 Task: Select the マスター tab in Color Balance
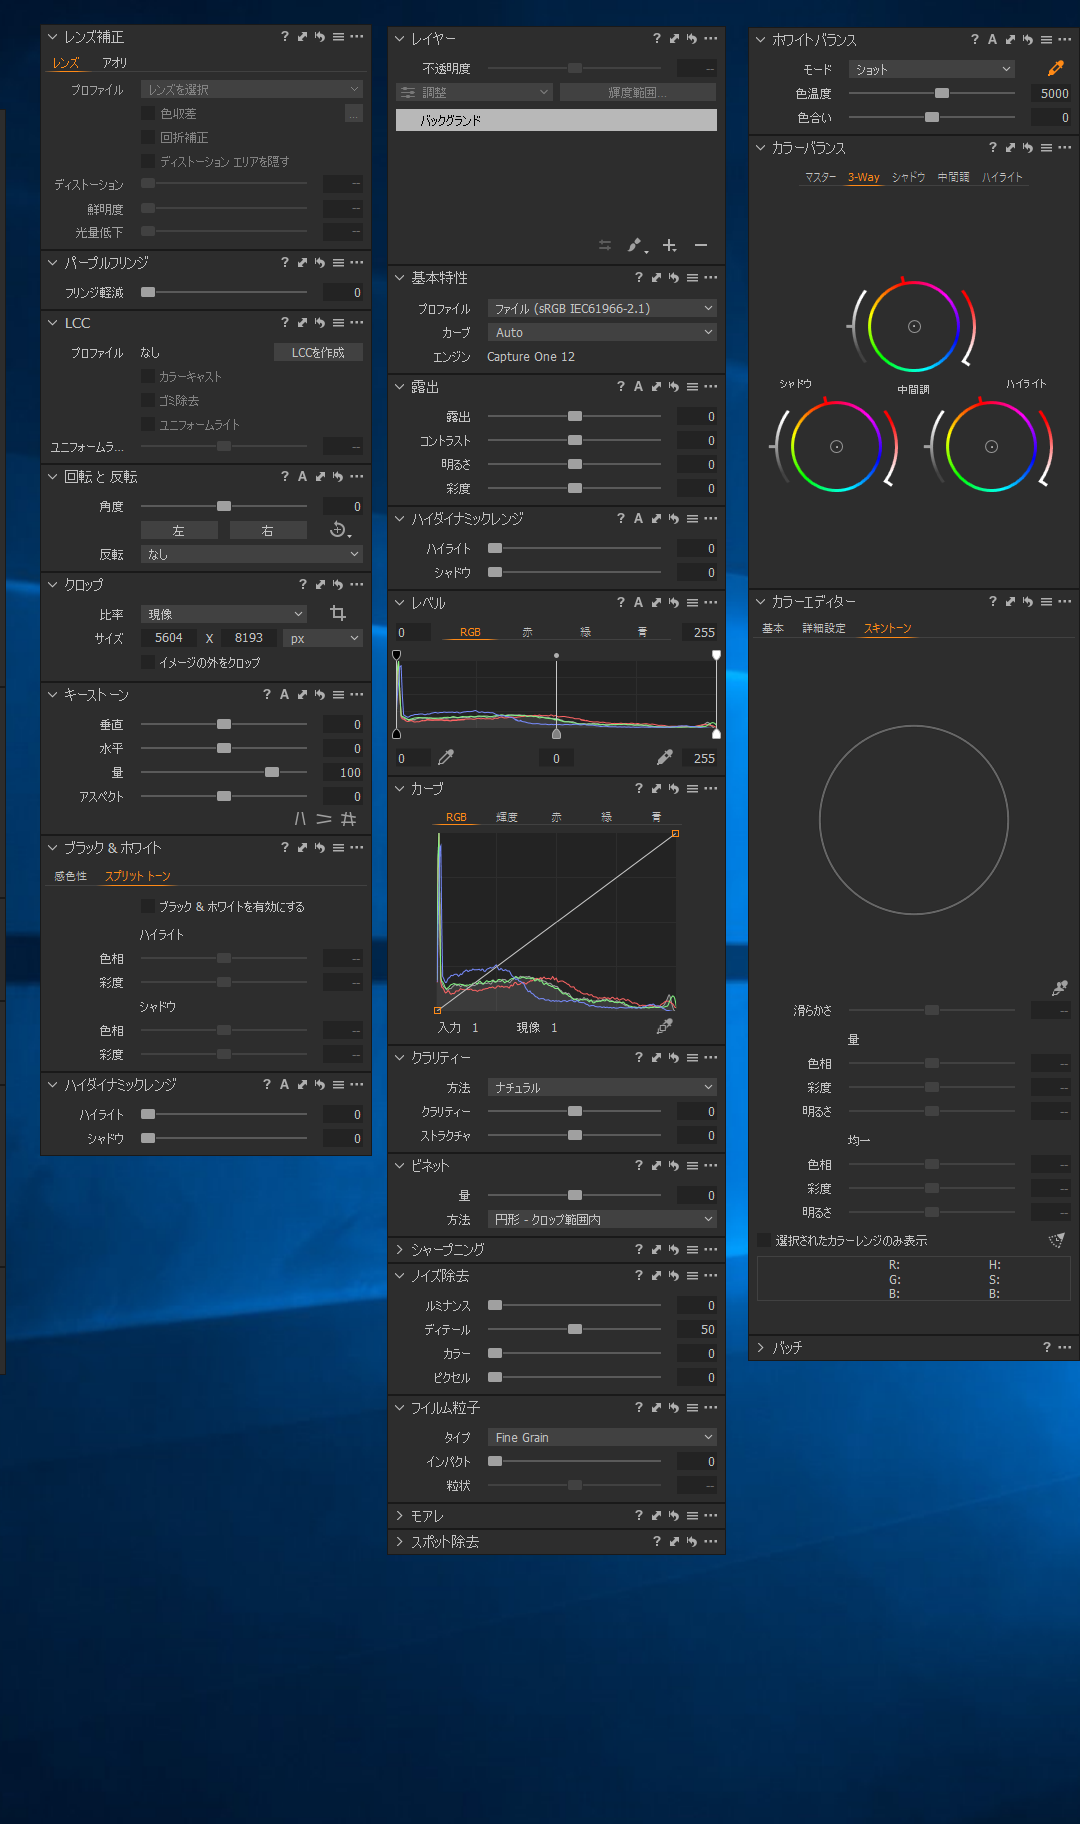point(820,177)
